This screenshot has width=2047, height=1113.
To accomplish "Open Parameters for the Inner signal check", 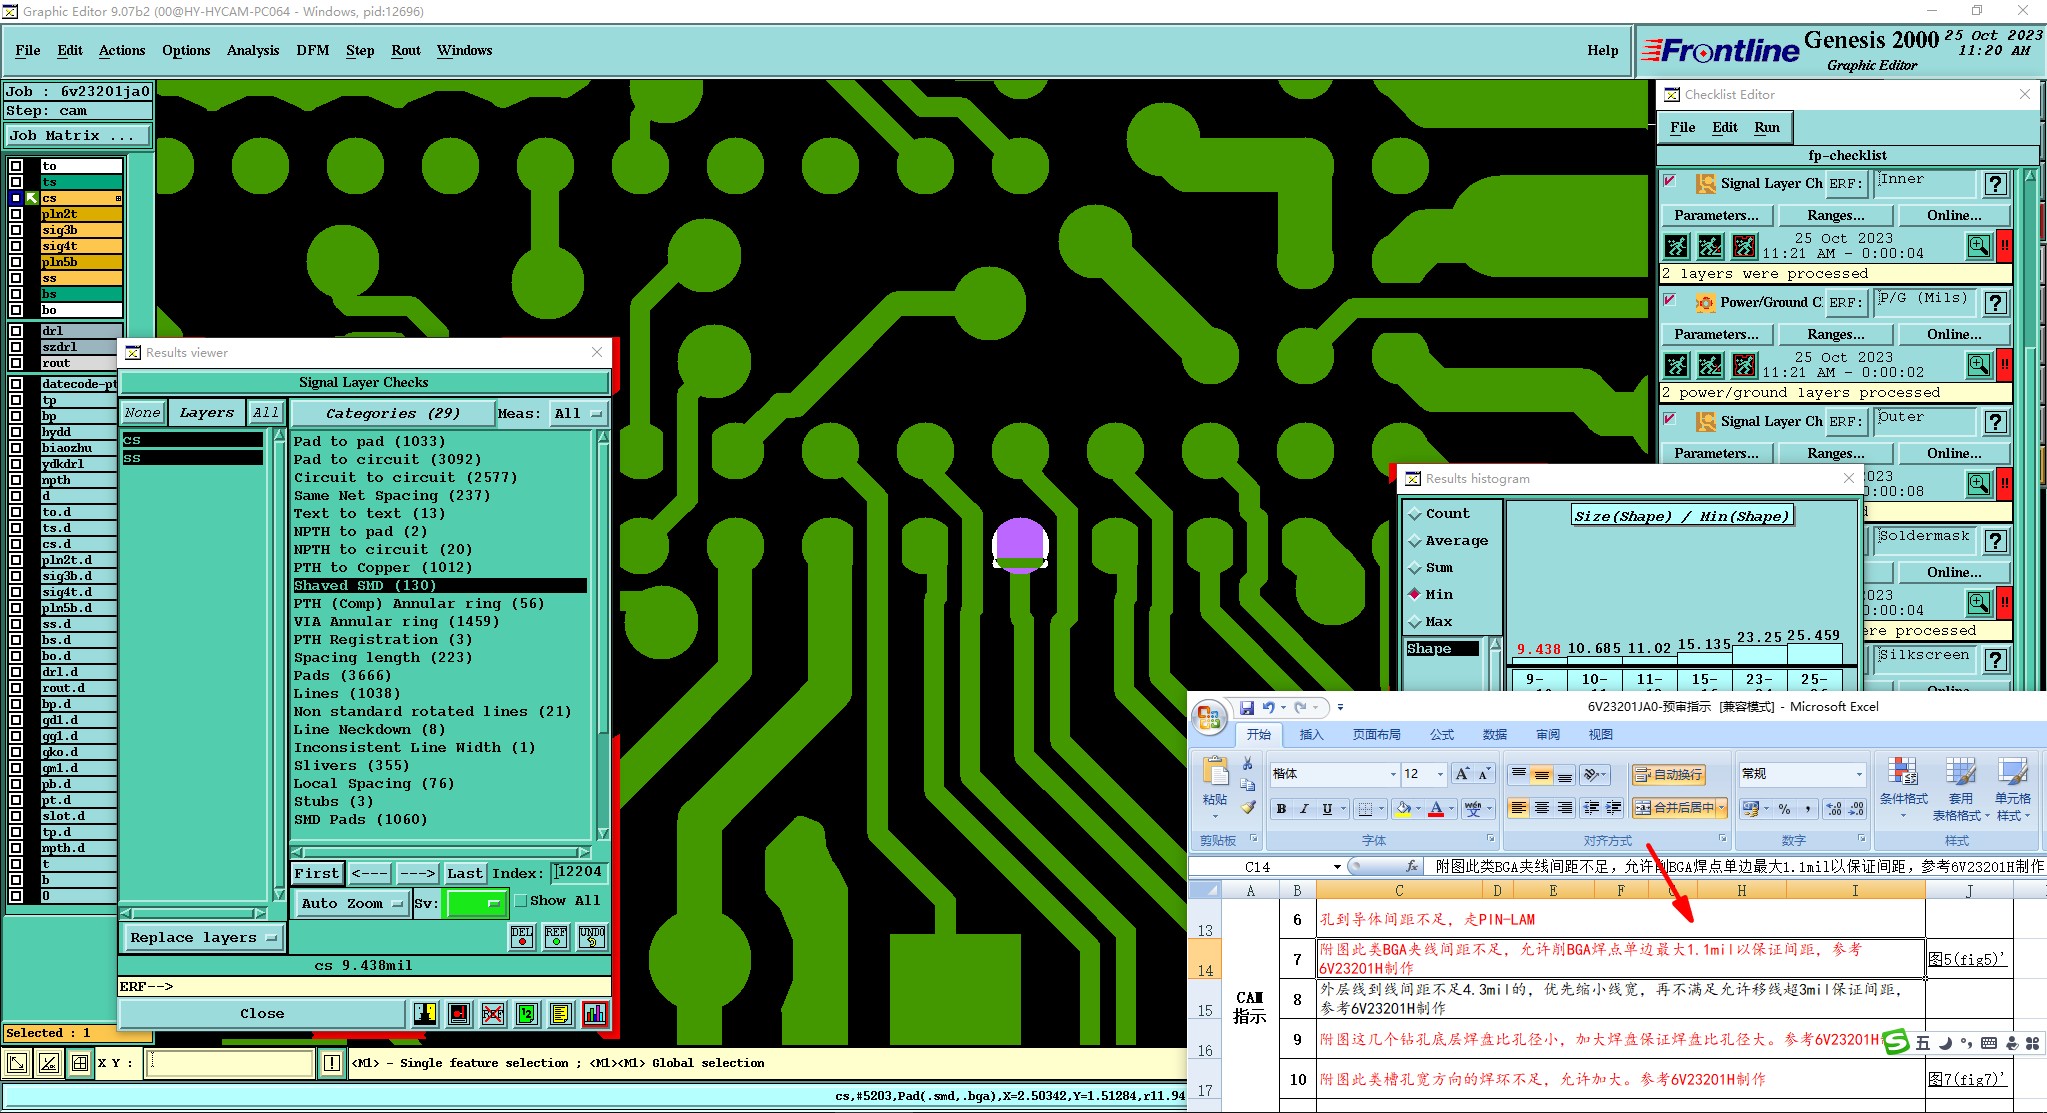I will click(x=1716, y=215).
